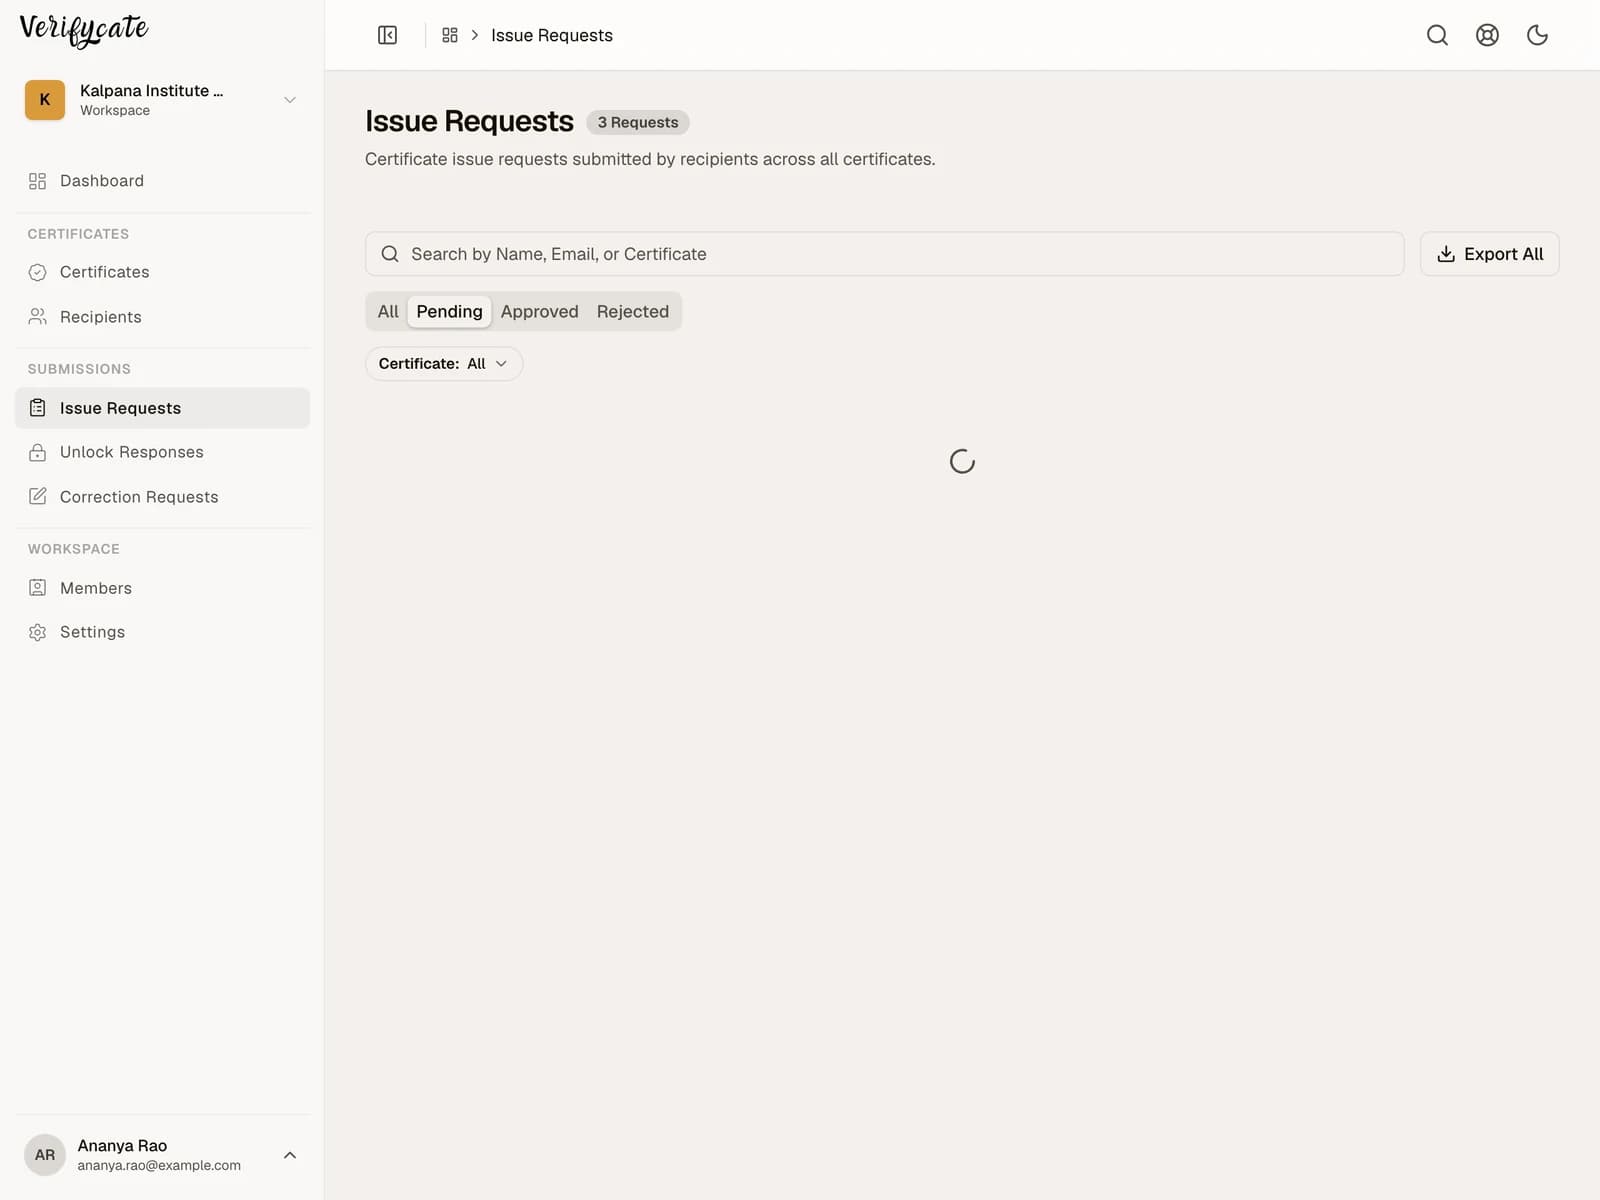Click the Certificates badge check icon

coord(38,272)
